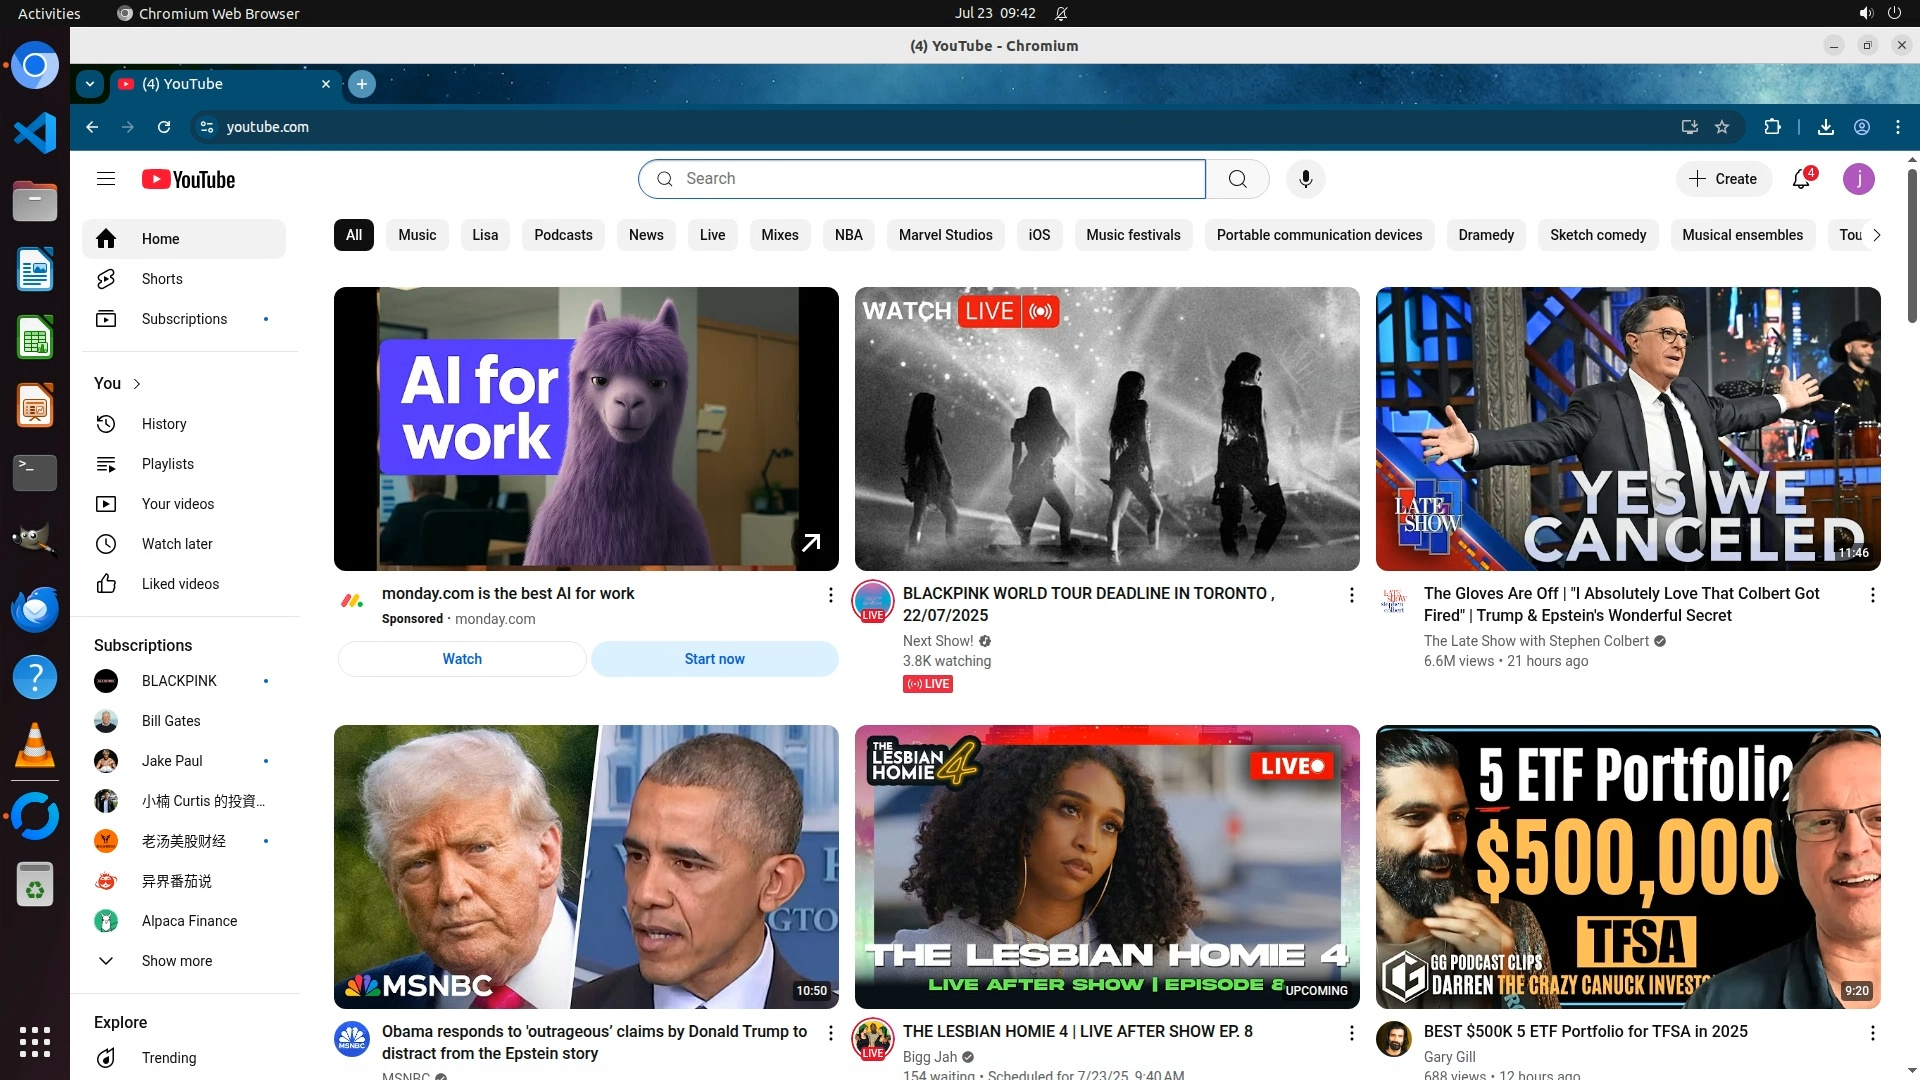Click the Create button
Screen dimensions: 1920x1080
(1723, 179)
